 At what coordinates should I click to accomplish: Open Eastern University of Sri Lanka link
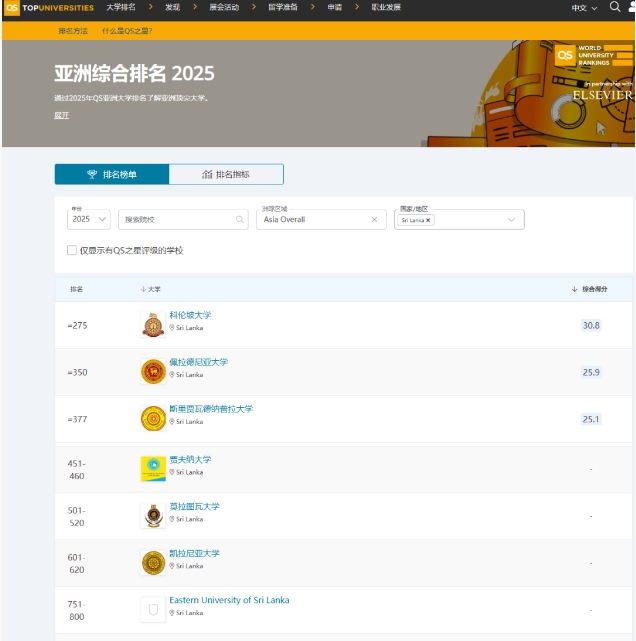229,600
